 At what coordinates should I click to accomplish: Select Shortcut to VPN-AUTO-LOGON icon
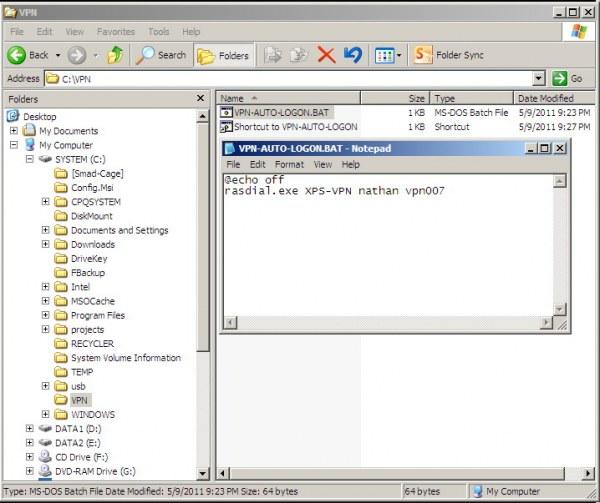pos(226,127)
